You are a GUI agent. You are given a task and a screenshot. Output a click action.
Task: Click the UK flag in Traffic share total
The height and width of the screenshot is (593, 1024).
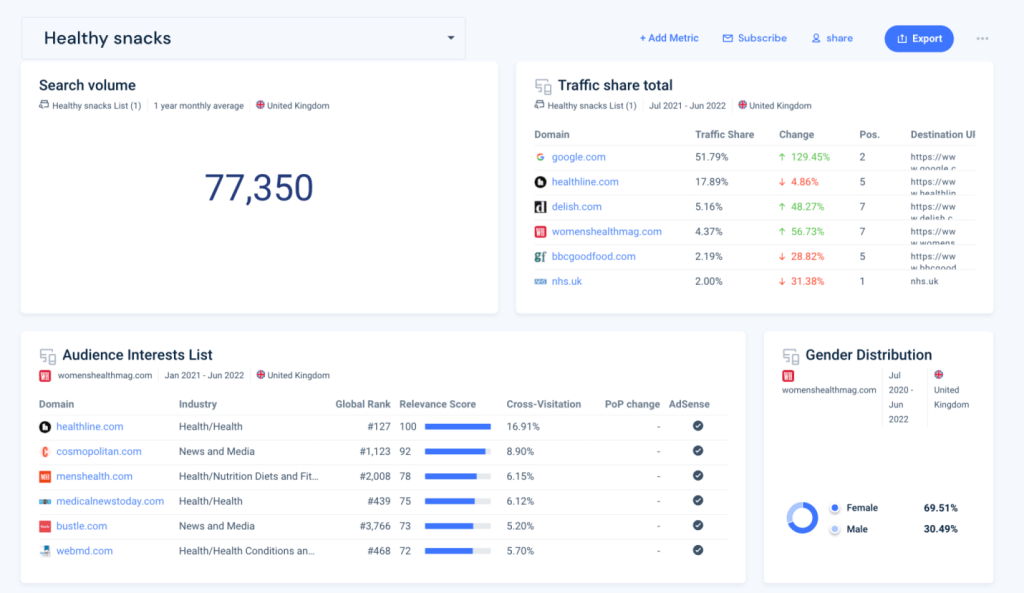[x=742, y=104]
